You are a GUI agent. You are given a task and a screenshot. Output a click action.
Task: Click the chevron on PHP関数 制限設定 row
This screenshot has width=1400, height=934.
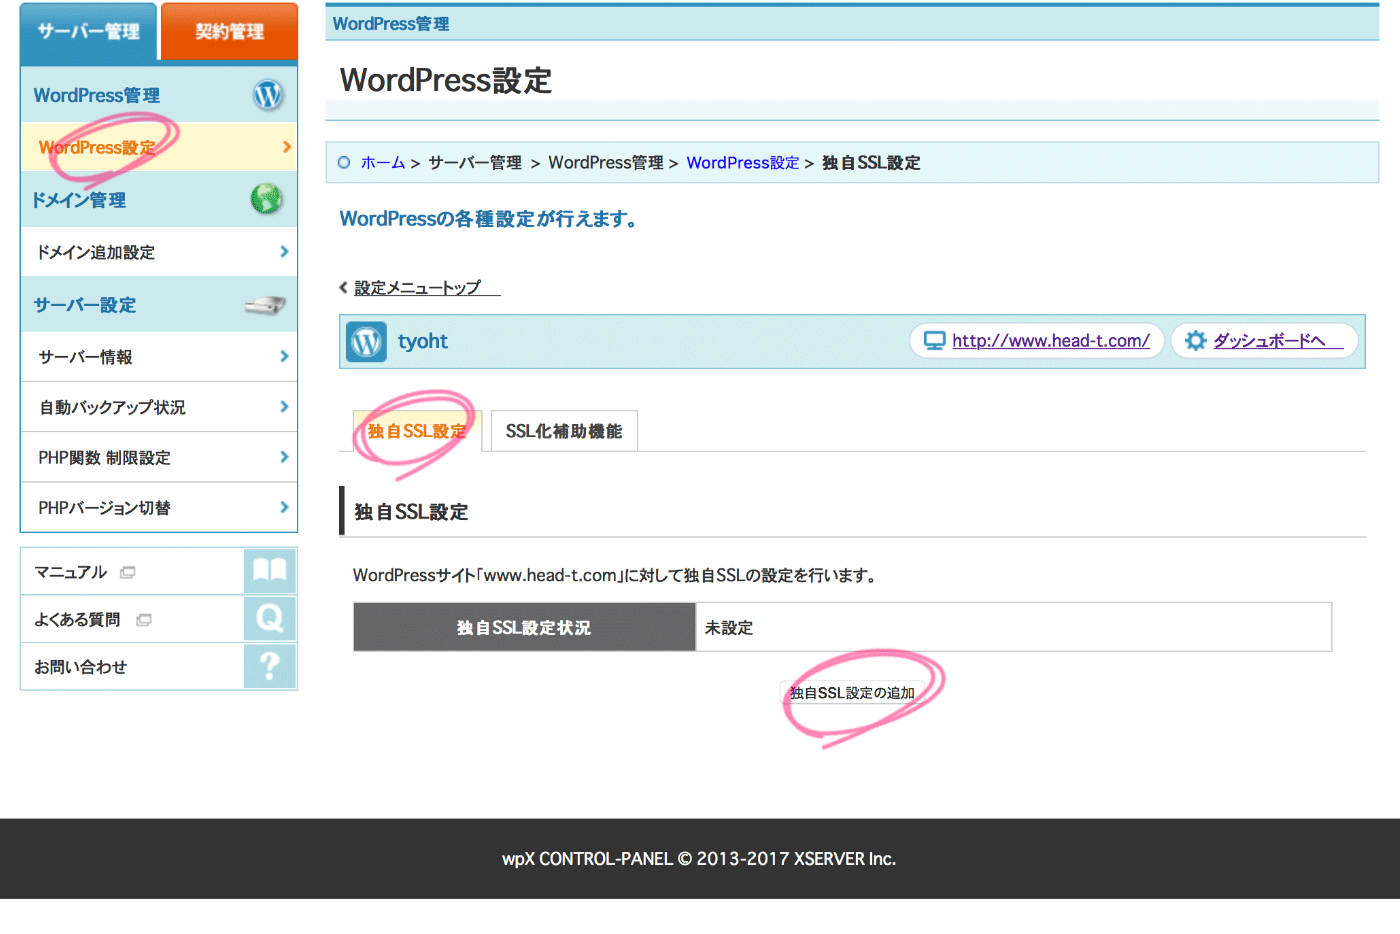click(x=285, y=457)
